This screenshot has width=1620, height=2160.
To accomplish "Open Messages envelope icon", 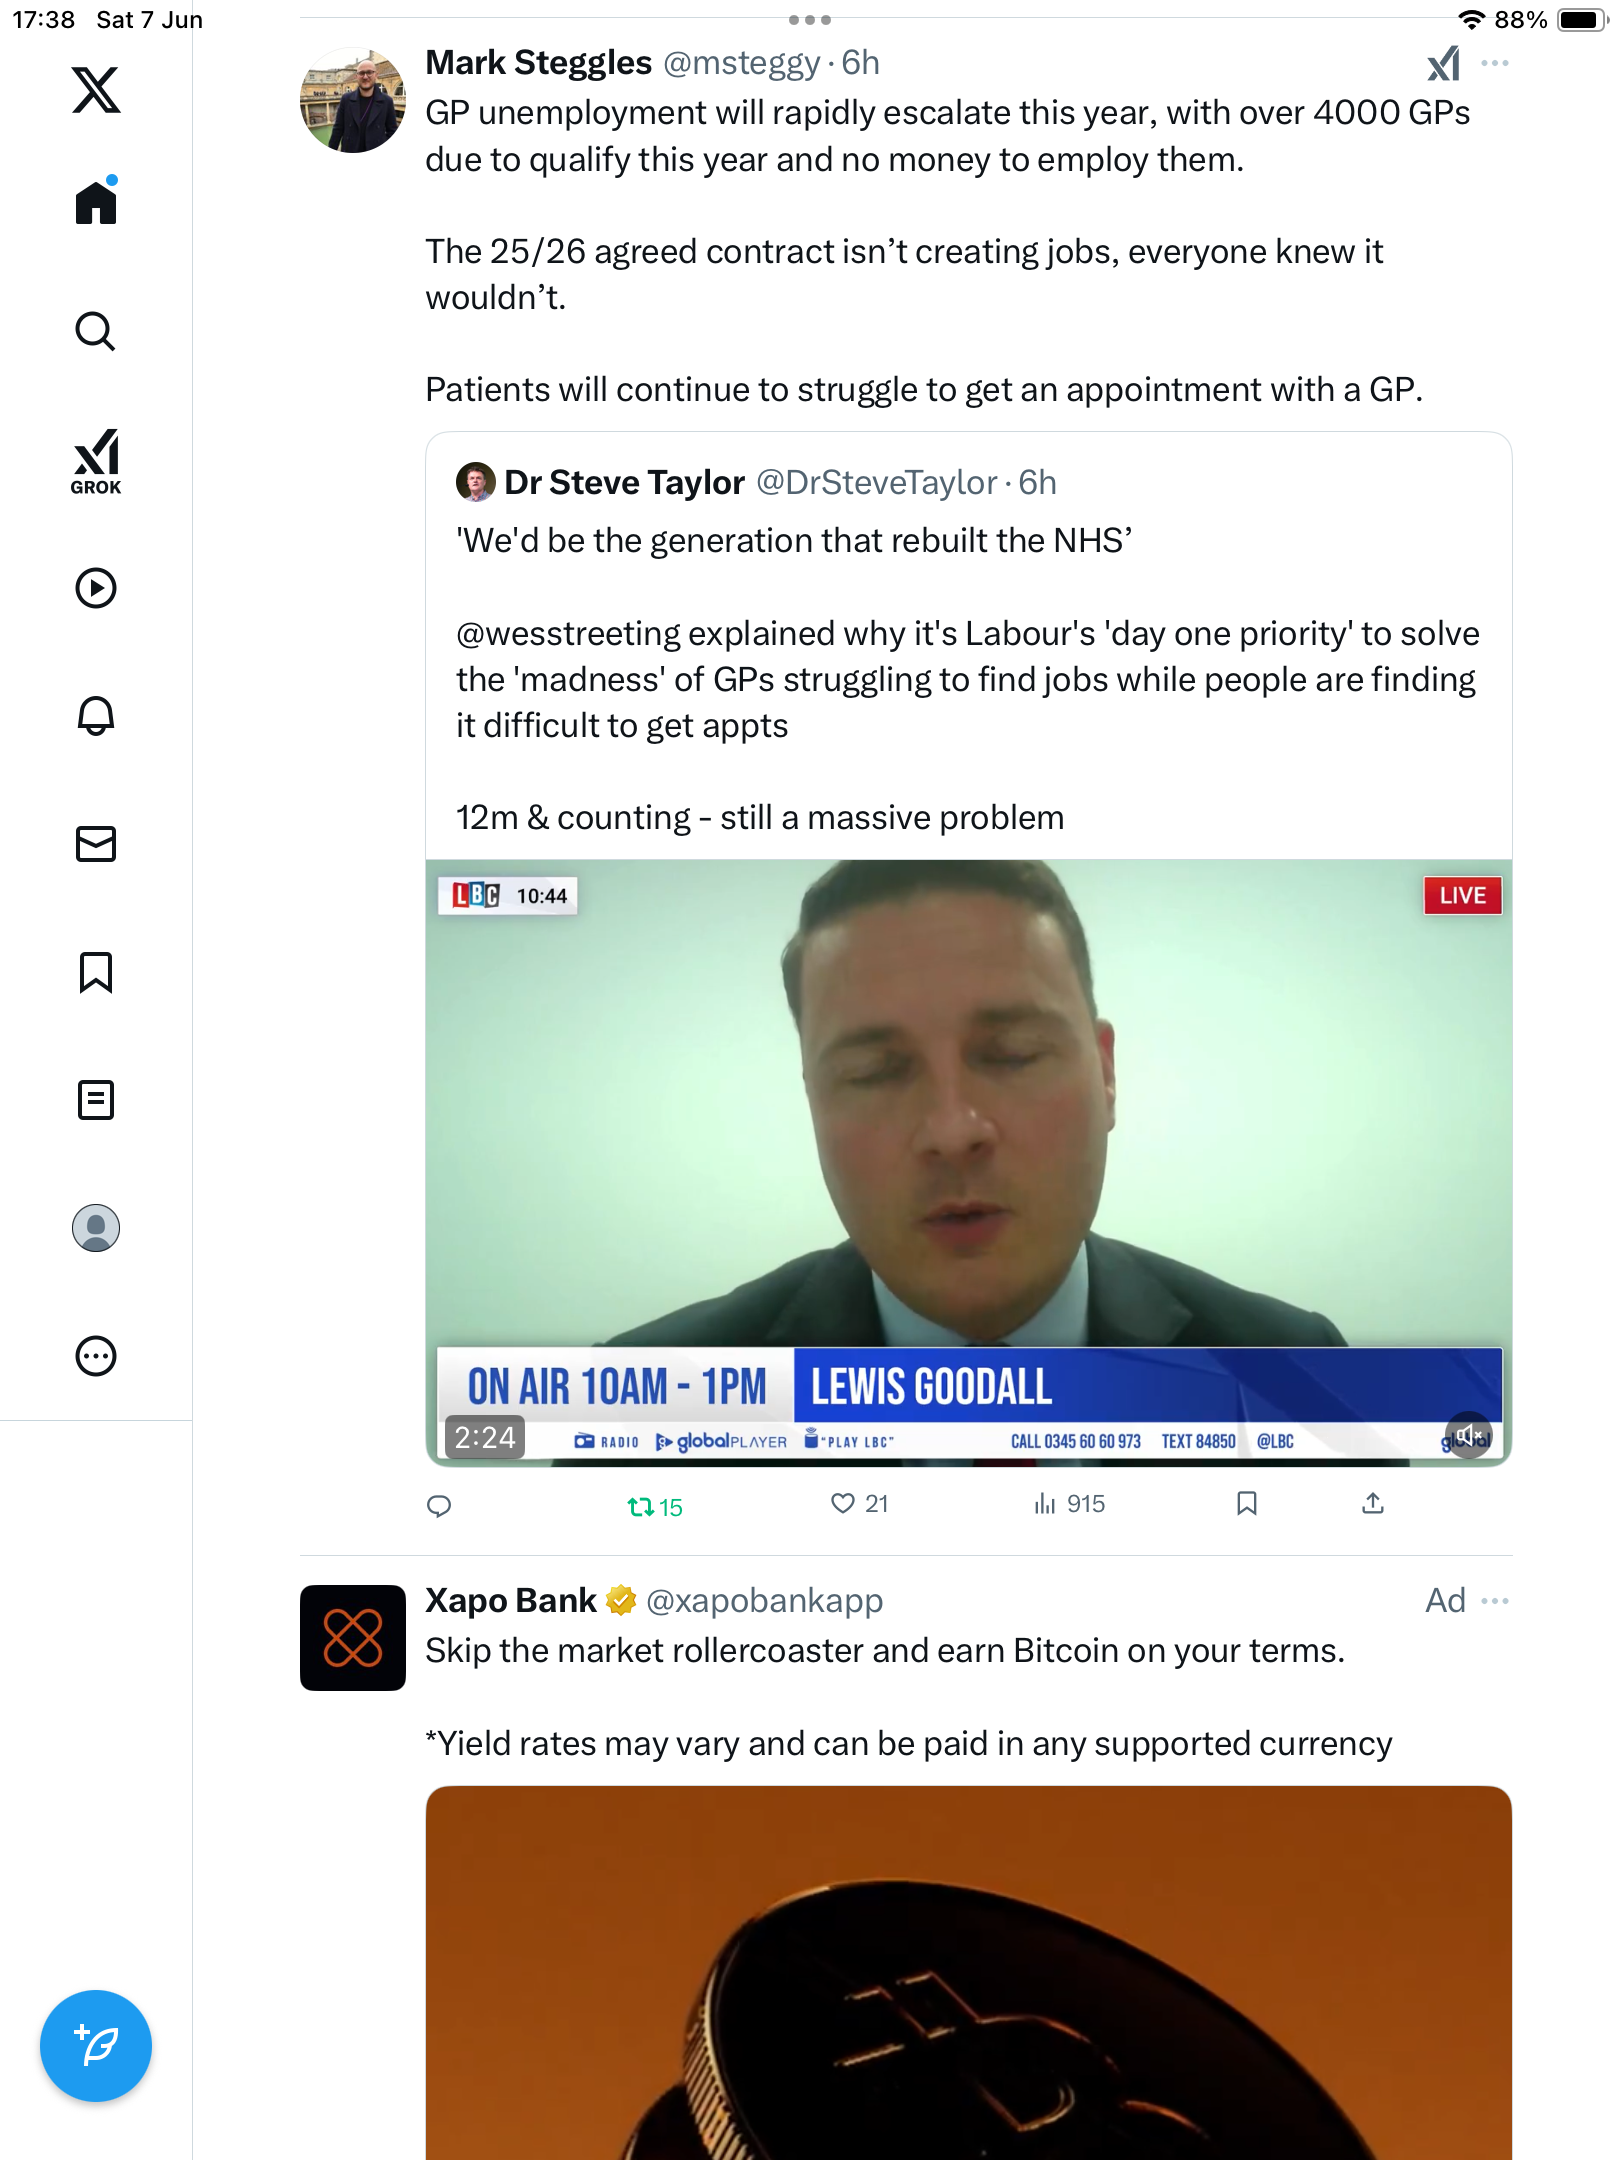I will [x=96, y=844].
